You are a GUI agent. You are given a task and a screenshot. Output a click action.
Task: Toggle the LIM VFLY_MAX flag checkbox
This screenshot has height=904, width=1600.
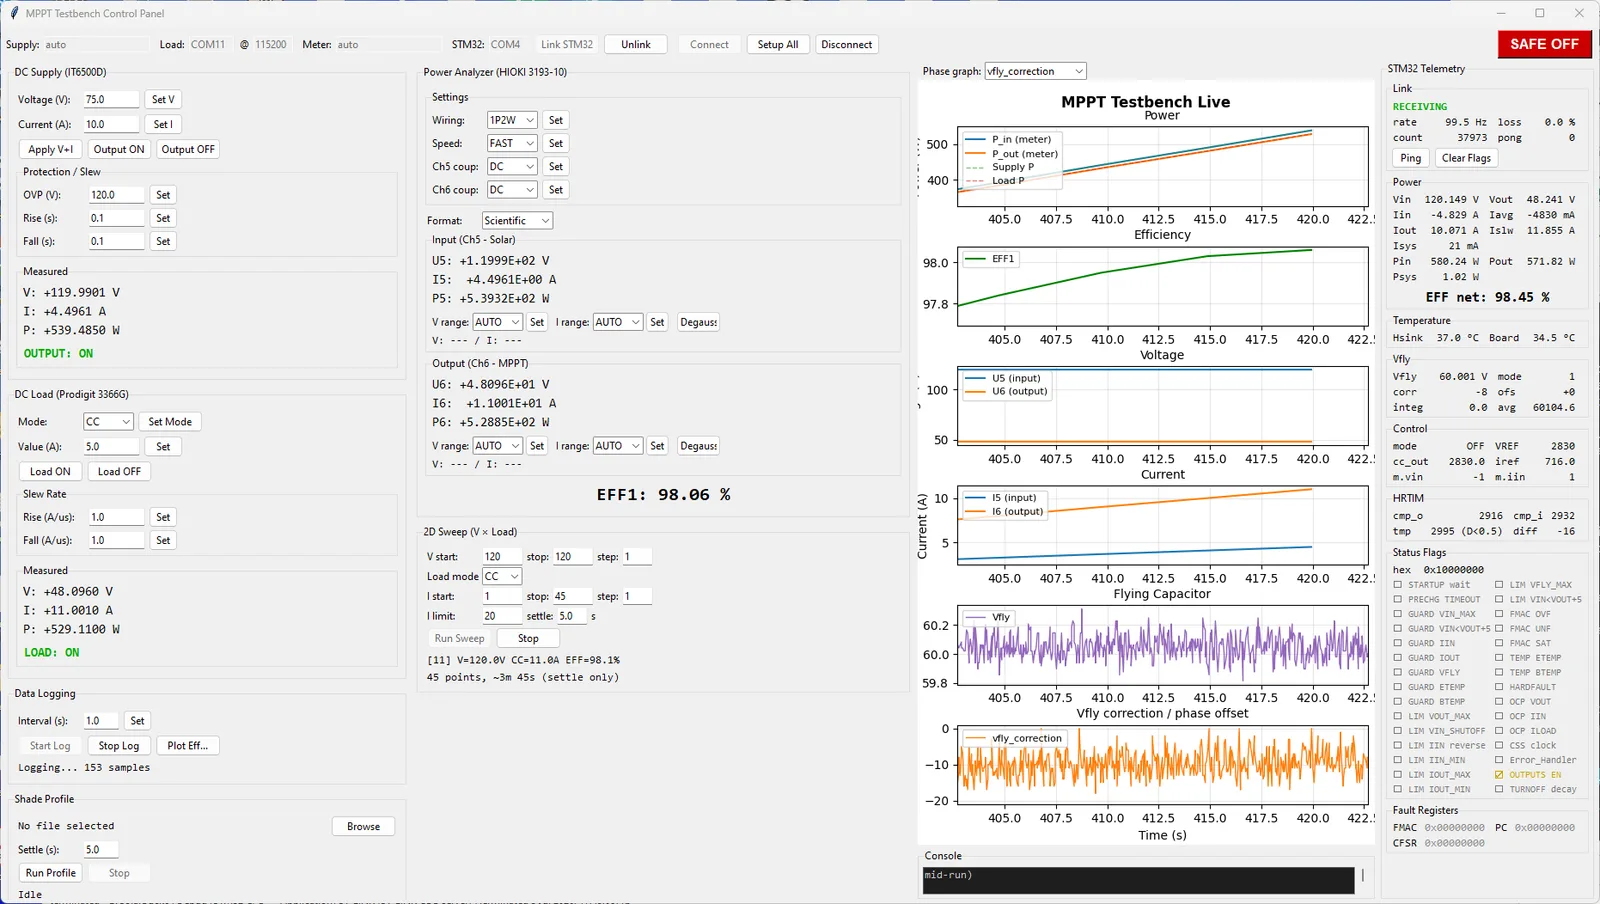click(1499, 585)
